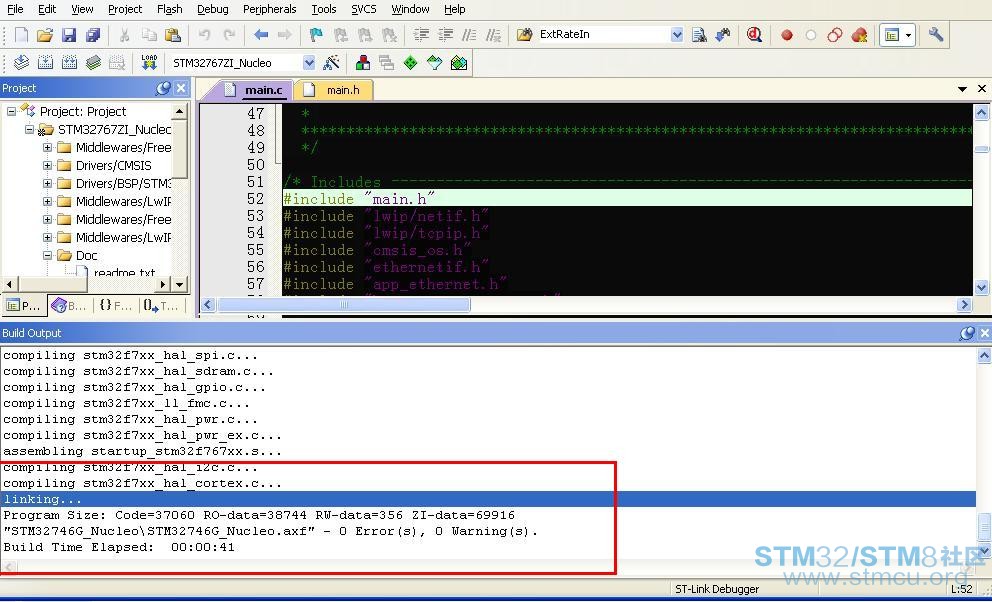The image size is (992, 602).
Task: Translate current file icon
Action: [x=21, y=63]
